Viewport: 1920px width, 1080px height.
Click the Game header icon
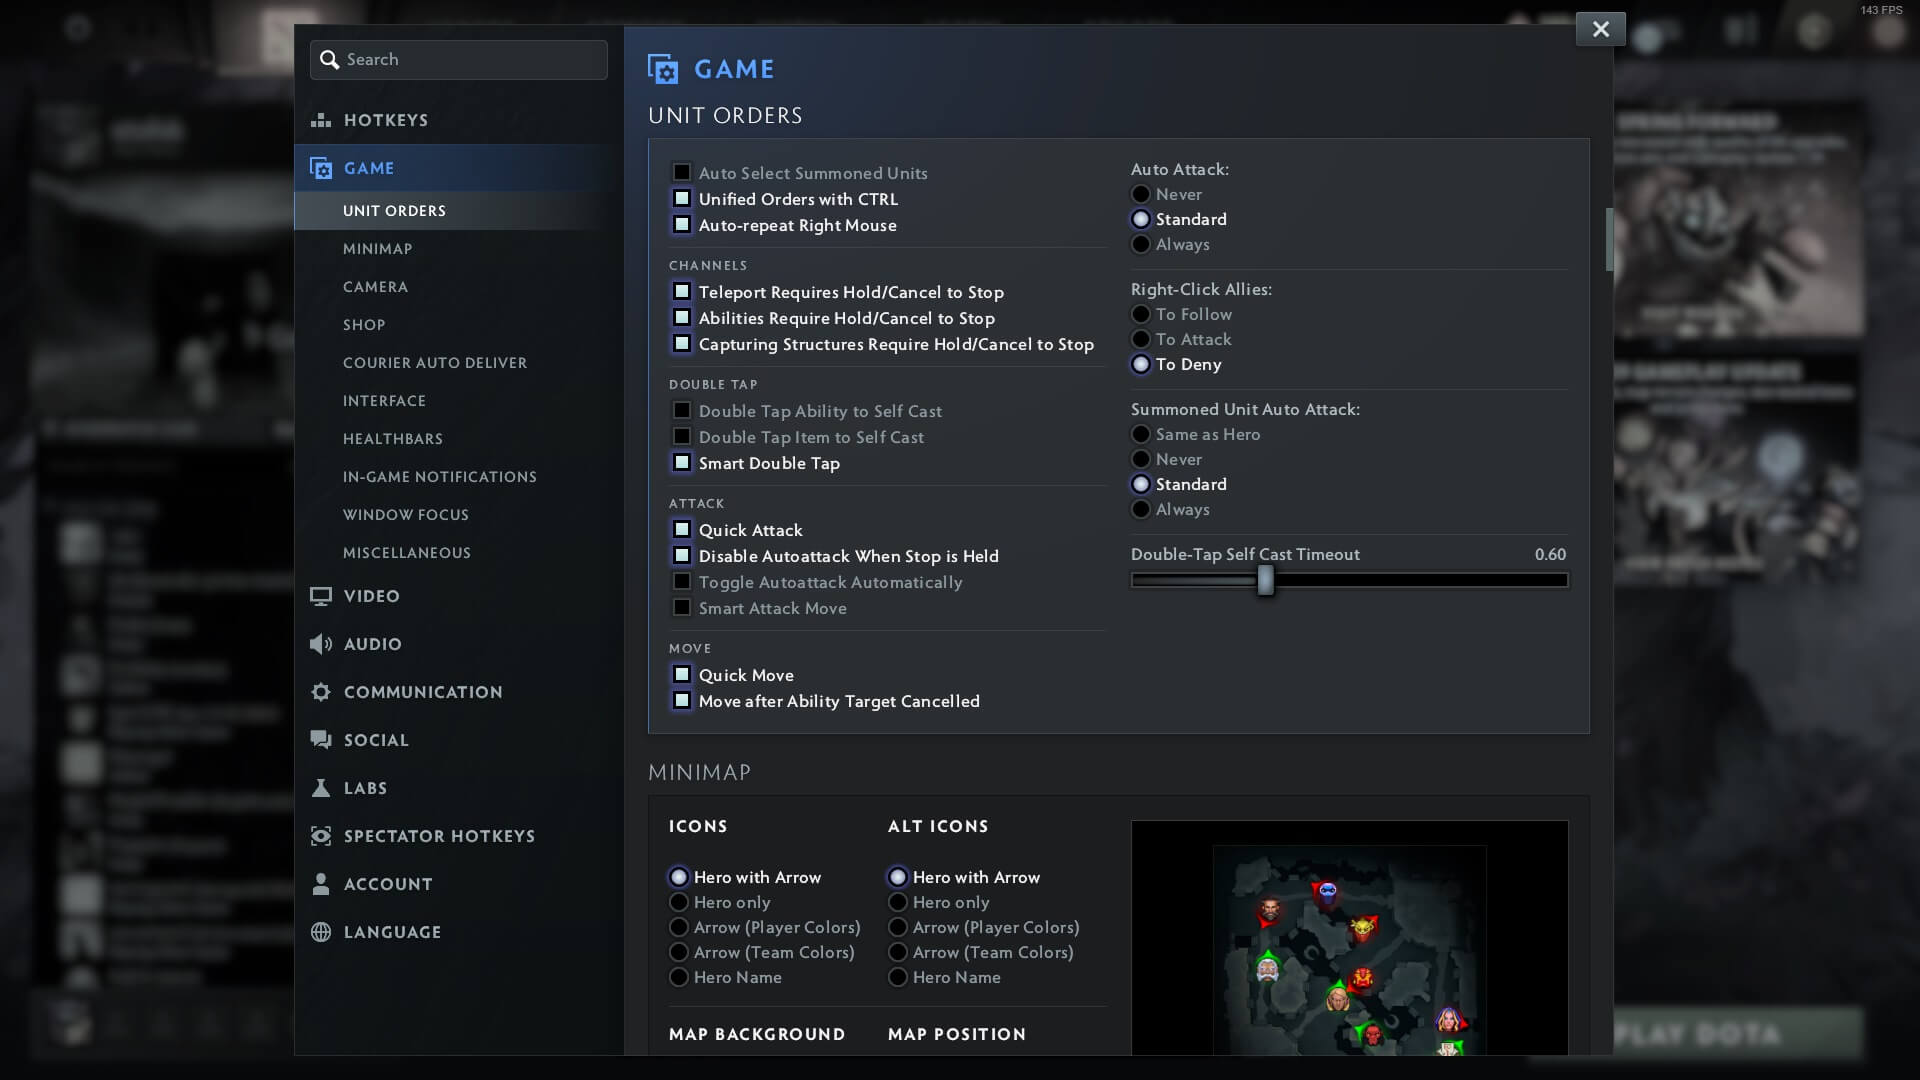(x=663, y=69)
